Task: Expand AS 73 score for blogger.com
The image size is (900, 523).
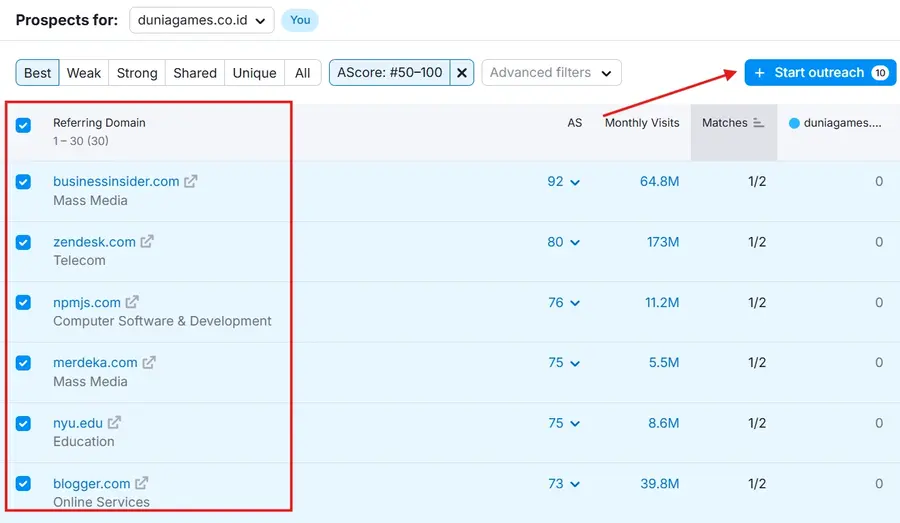Action: click(x=564, y=484)
